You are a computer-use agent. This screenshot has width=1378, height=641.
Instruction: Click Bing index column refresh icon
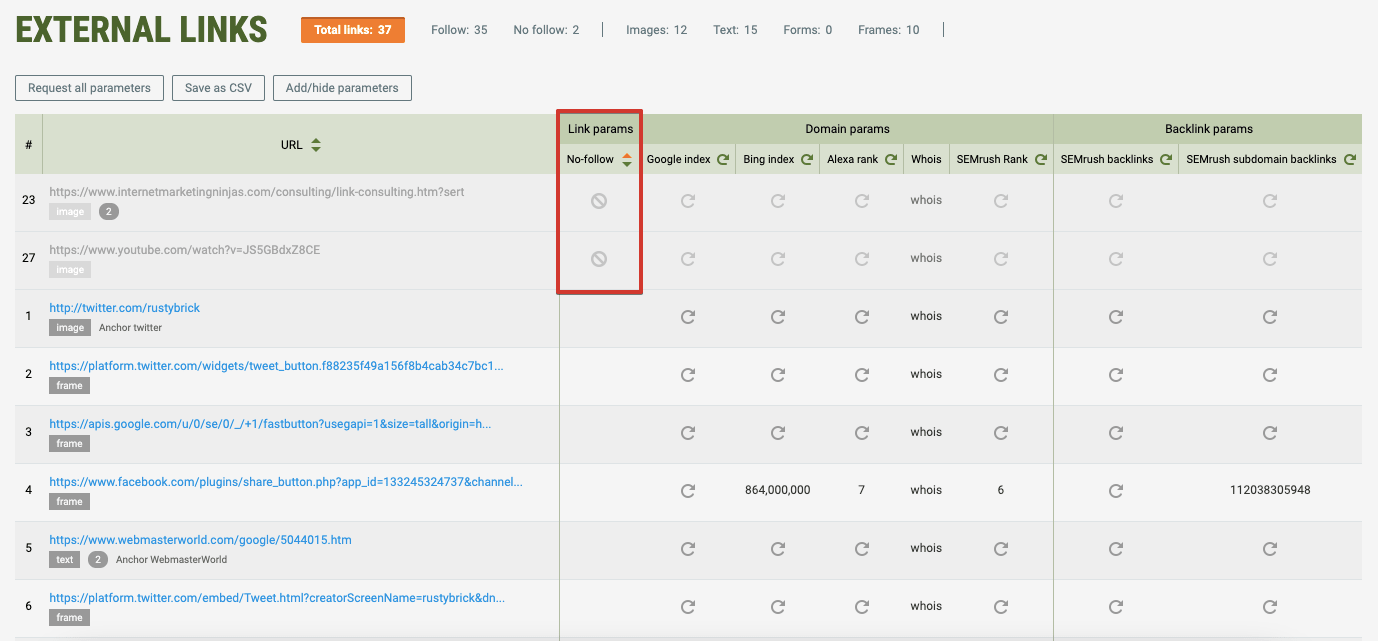(x=805, y=160)
